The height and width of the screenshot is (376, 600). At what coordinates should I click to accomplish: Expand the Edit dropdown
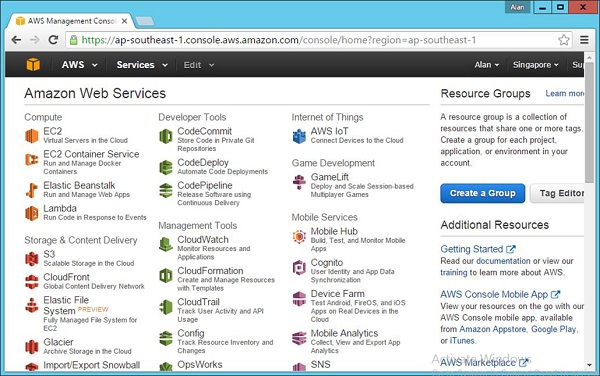[x=199, y=65]
